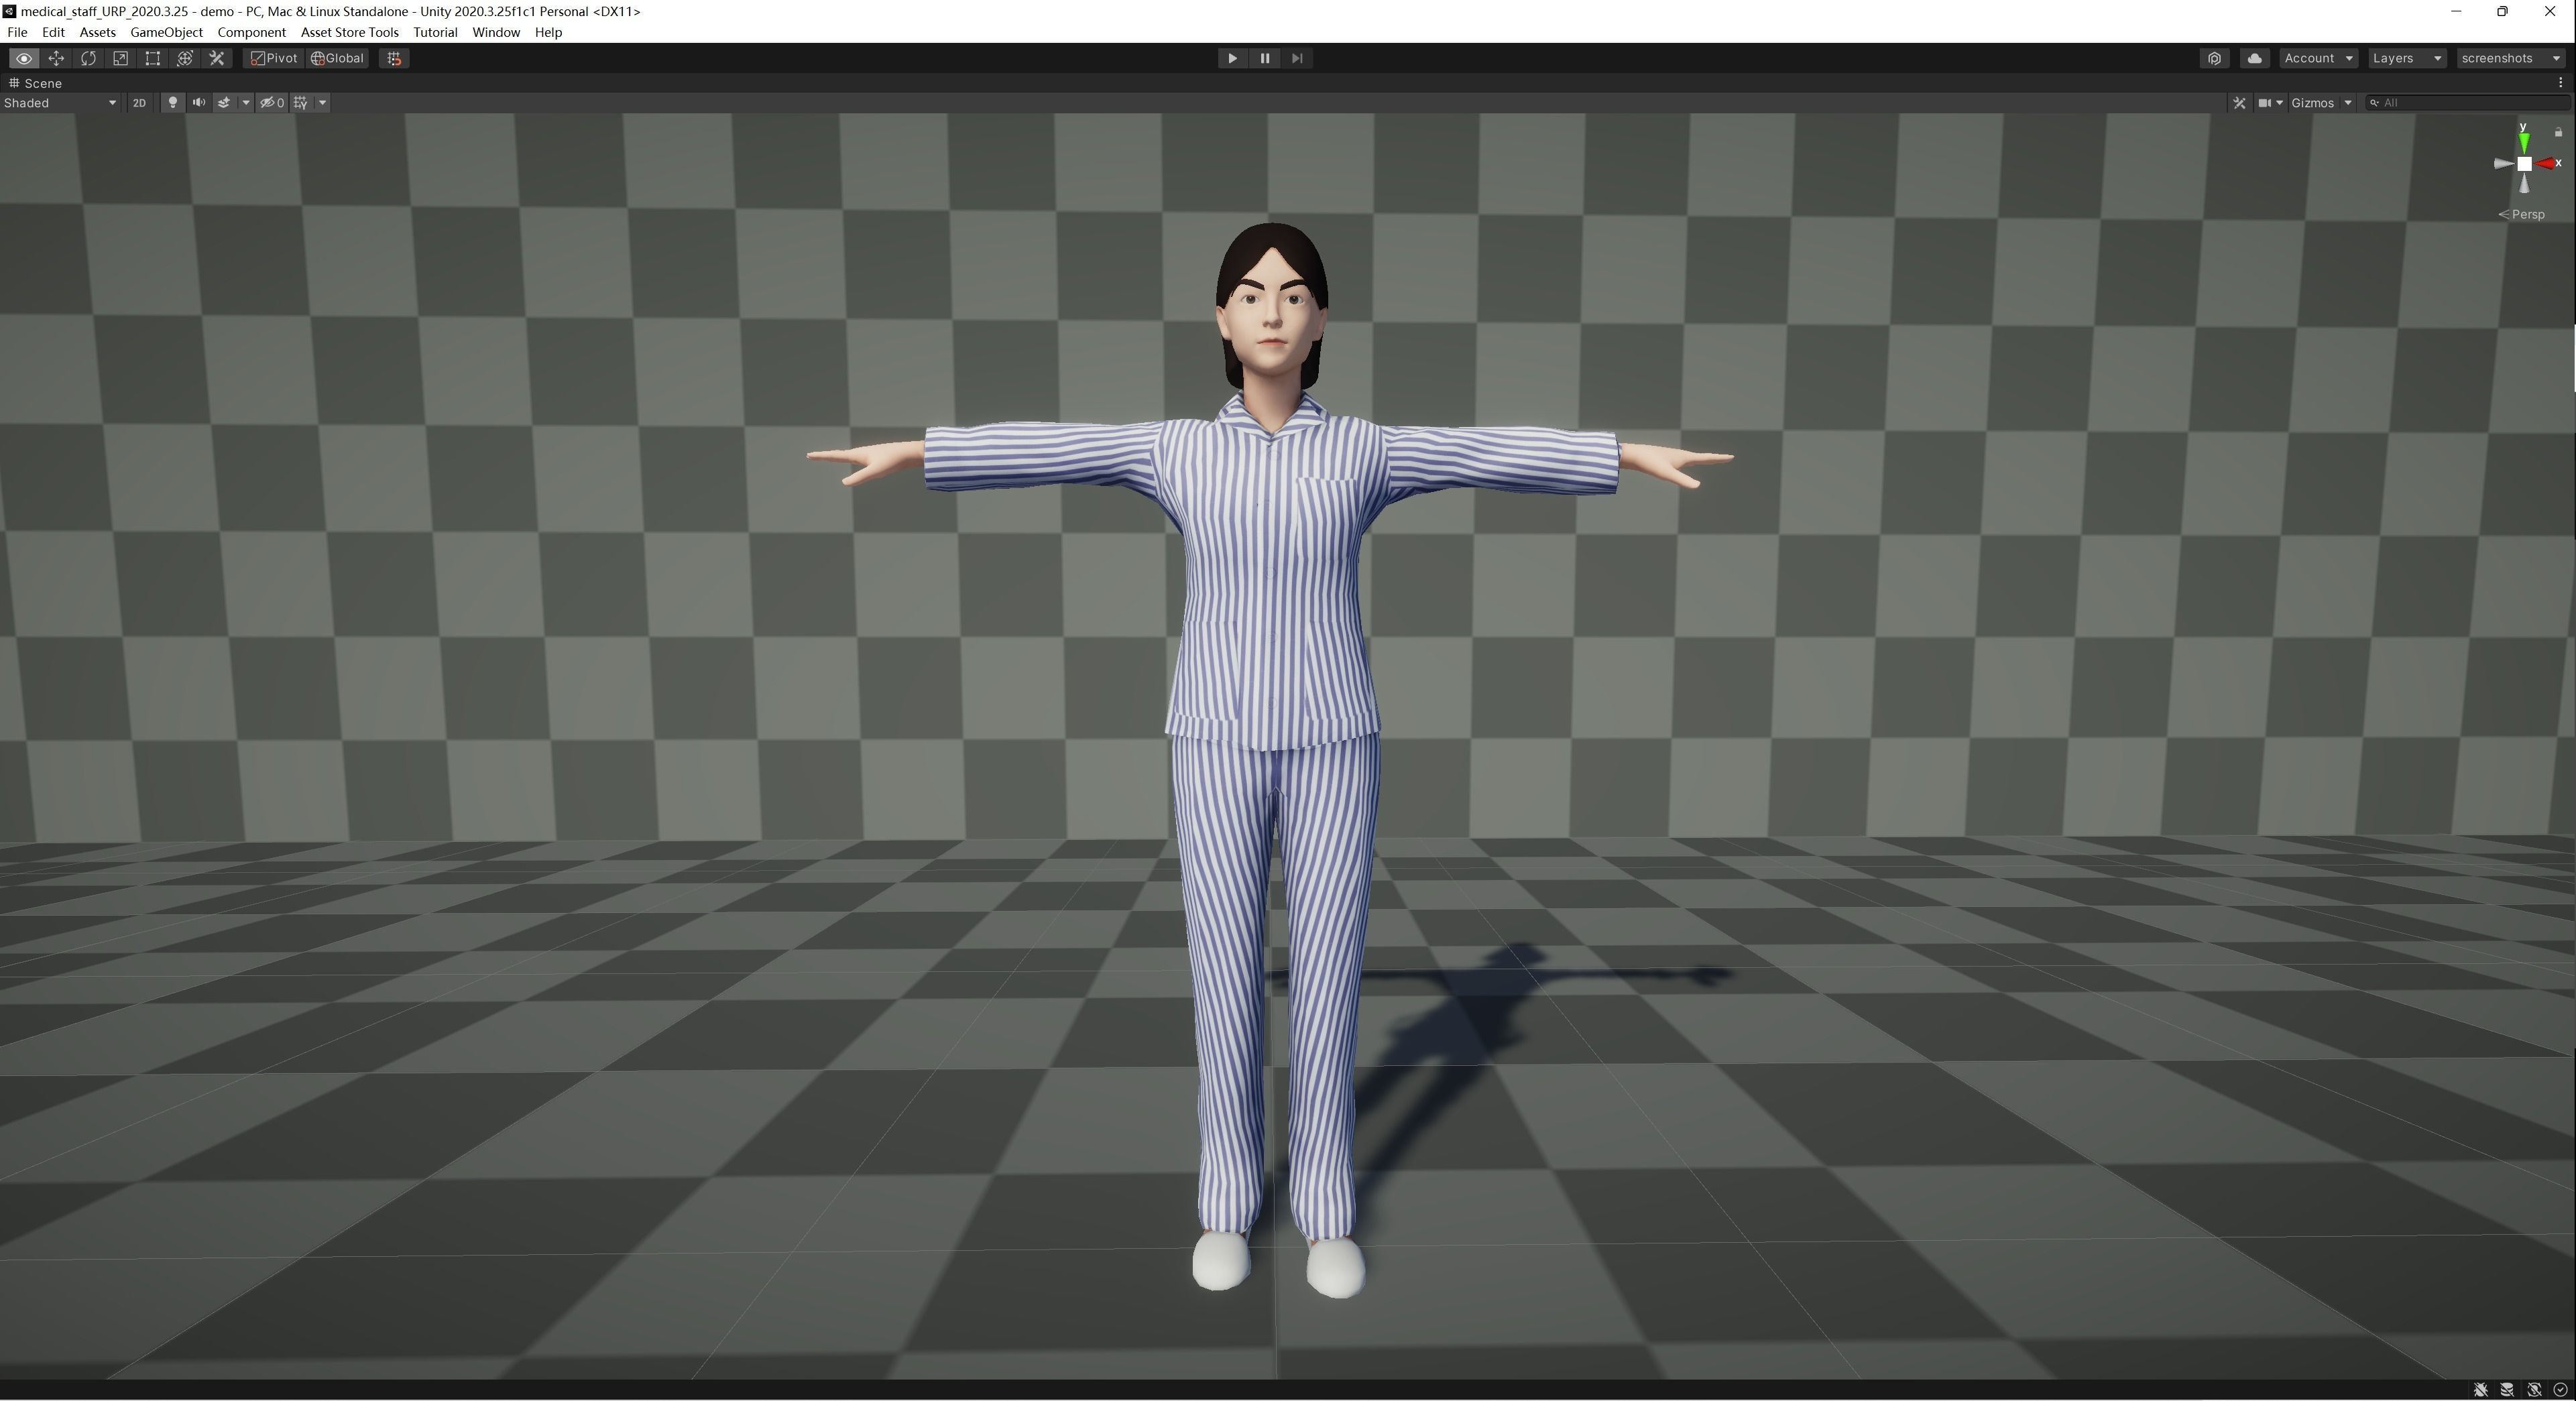This screenshot has height=1401, width=2576.
Task: Toggle scene audio speaker
Action: coord(198,102)
